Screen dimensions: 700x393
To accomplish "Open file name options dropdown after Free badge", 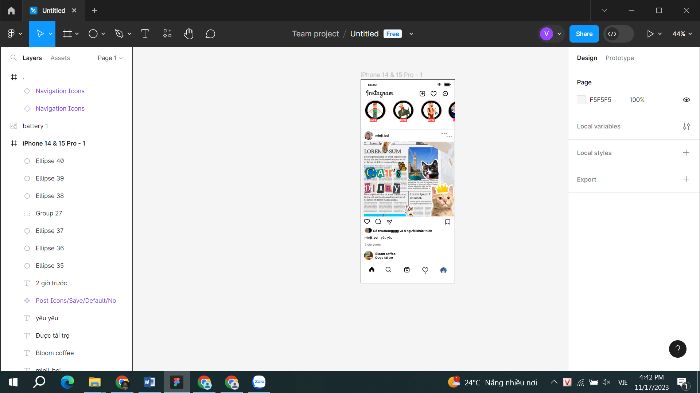I will [411, 34].
